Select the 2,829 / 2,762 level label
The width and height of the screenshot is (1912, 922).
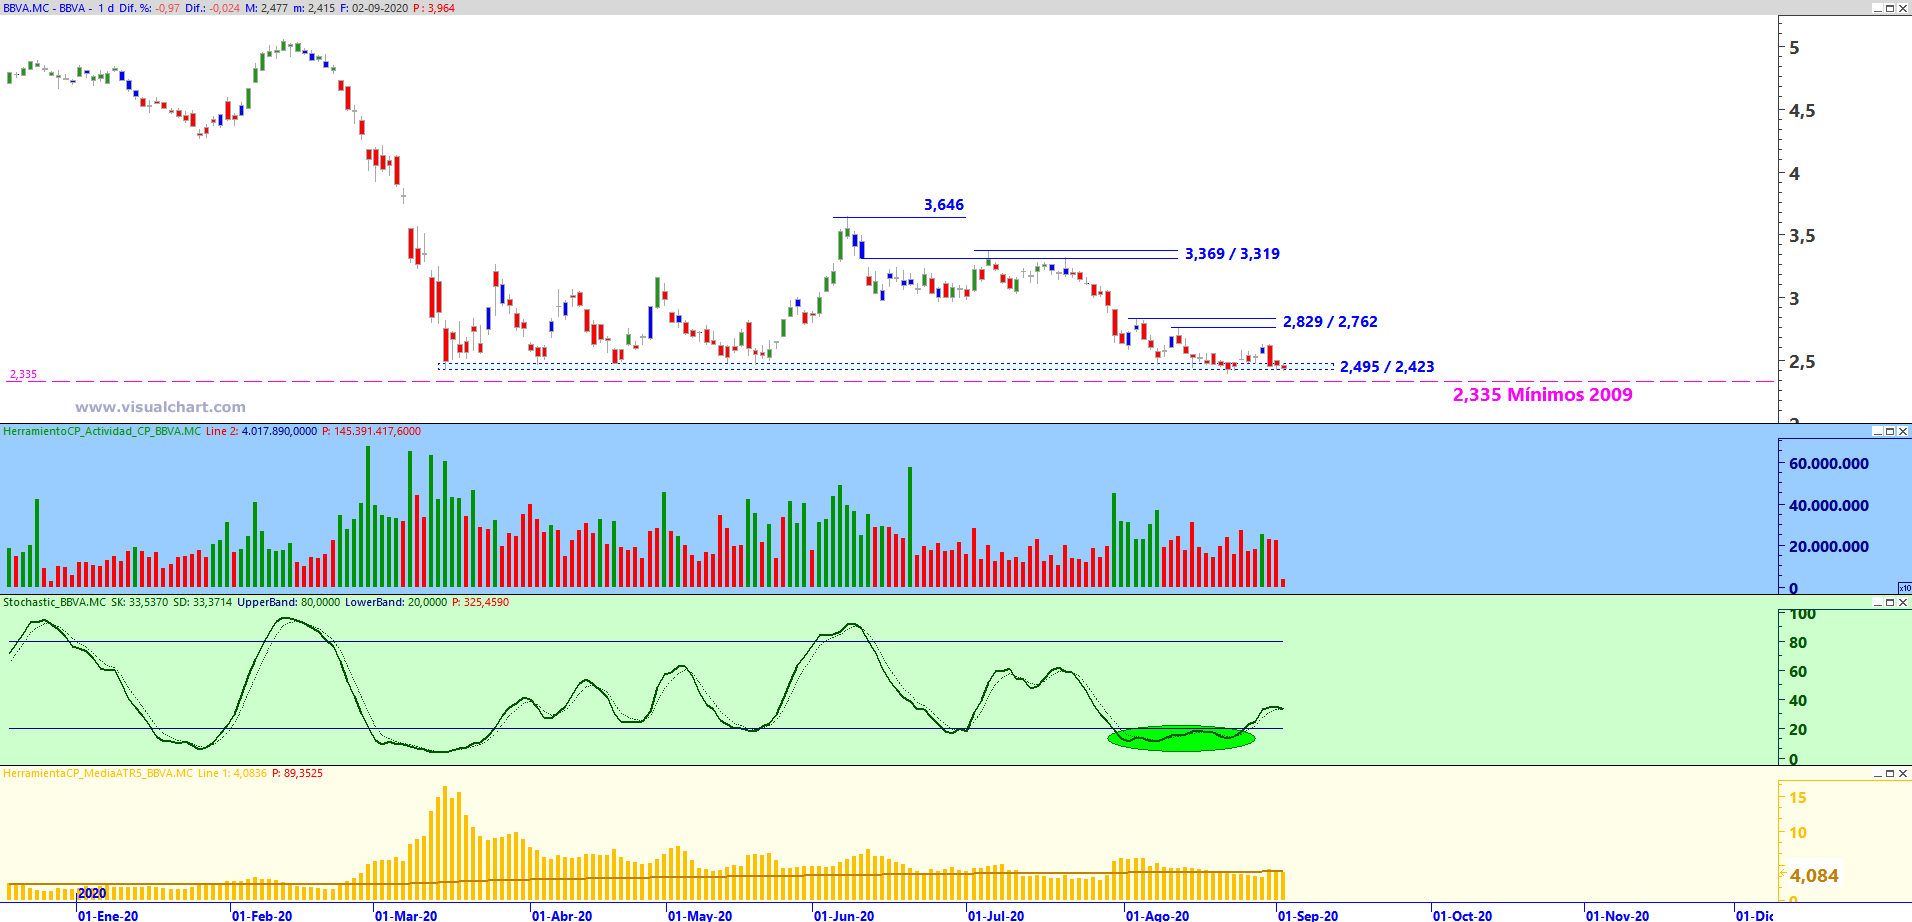tap(1330, 322)
